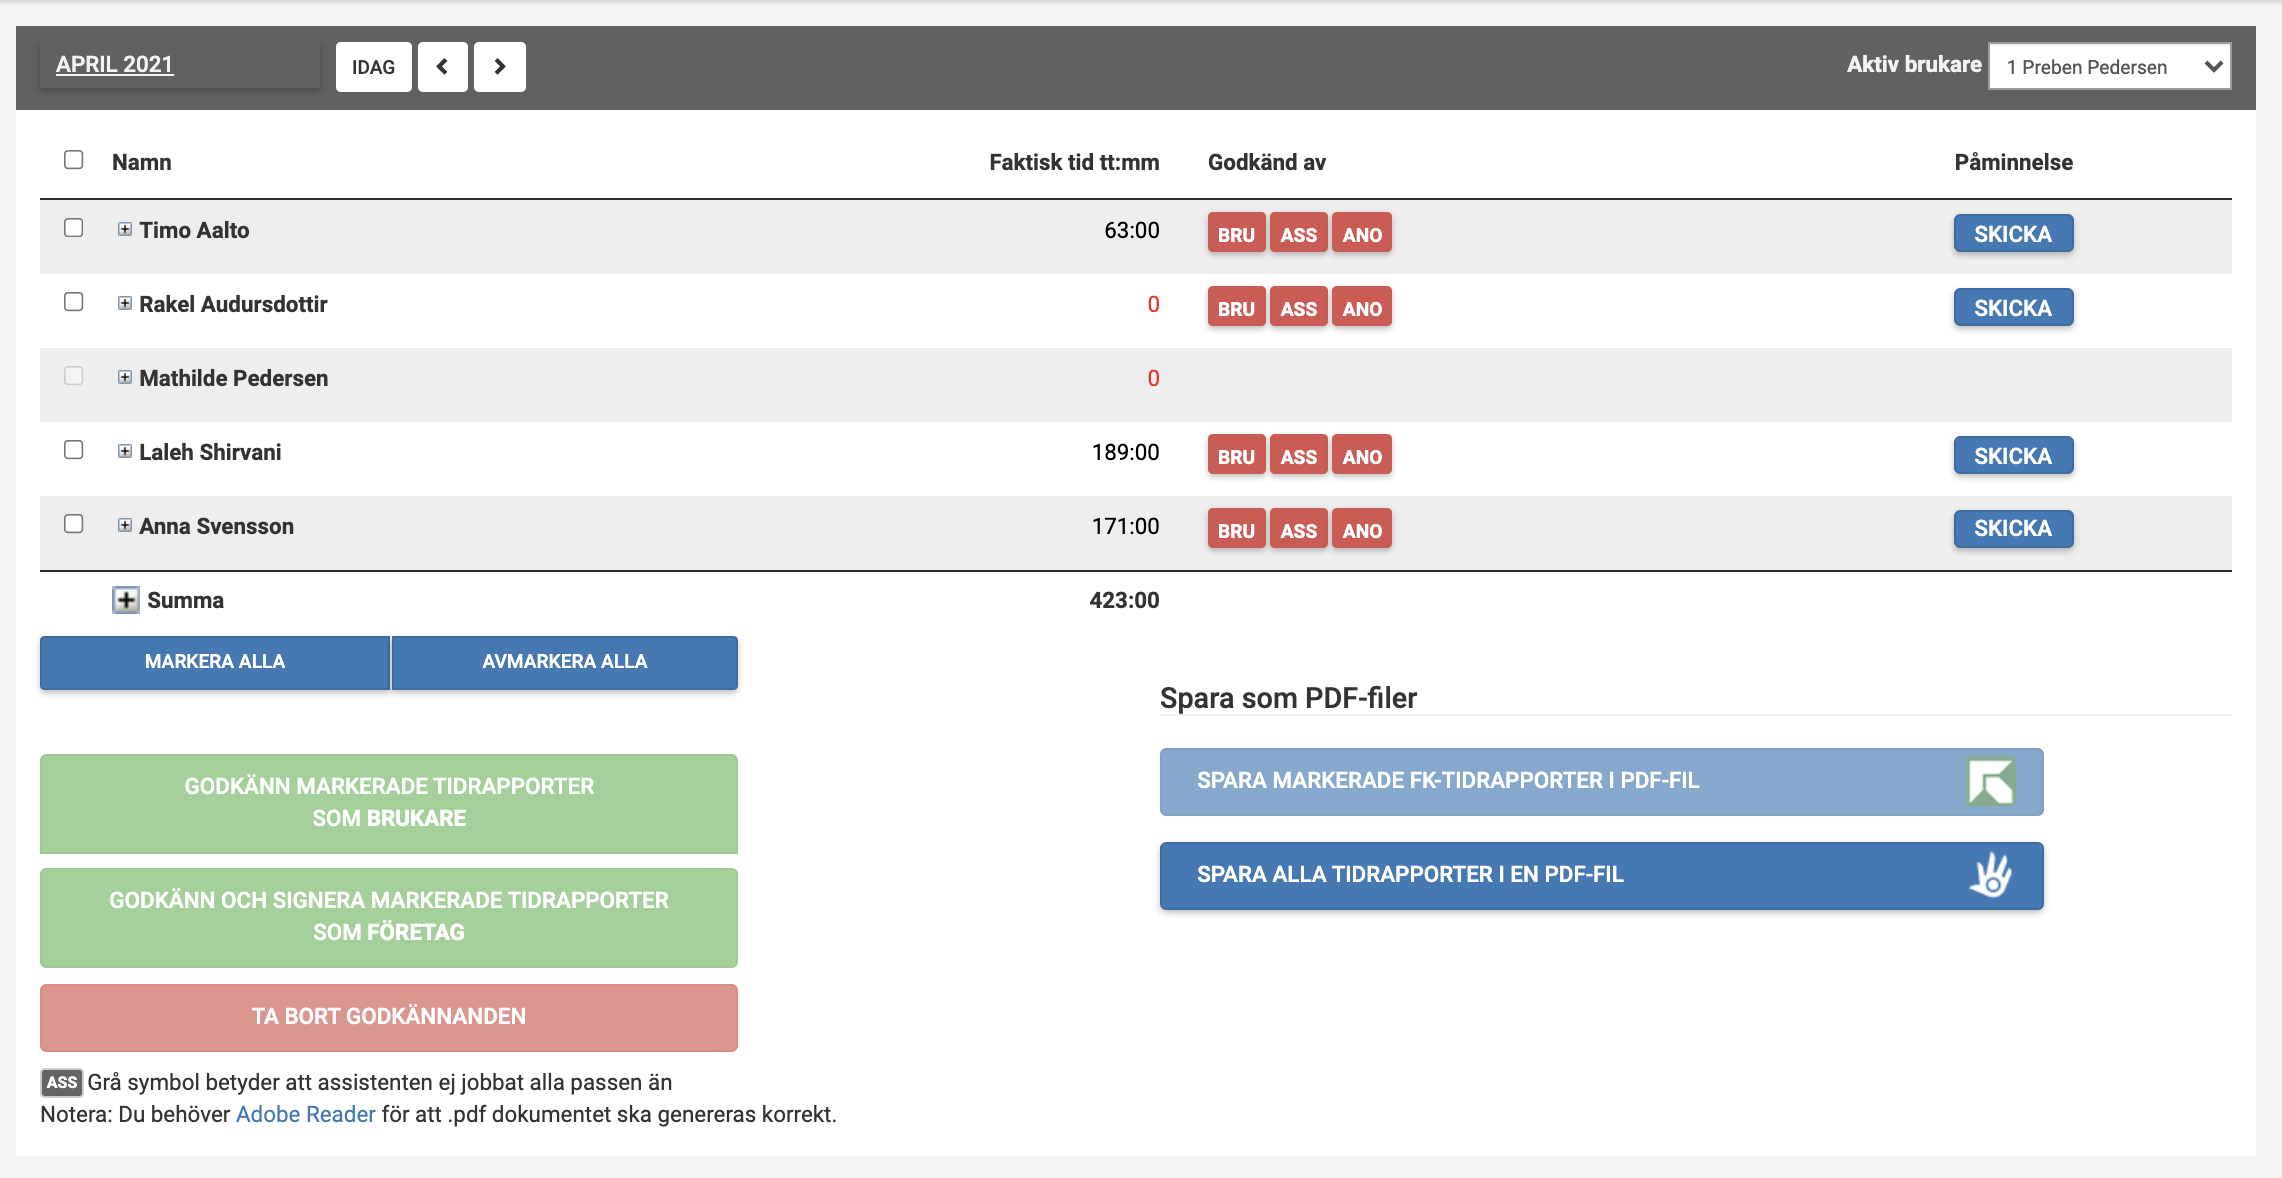Click ANO badge for Laleh Shirvani
This screenshot has width=2282, height=1178.
coord(1361,456)
